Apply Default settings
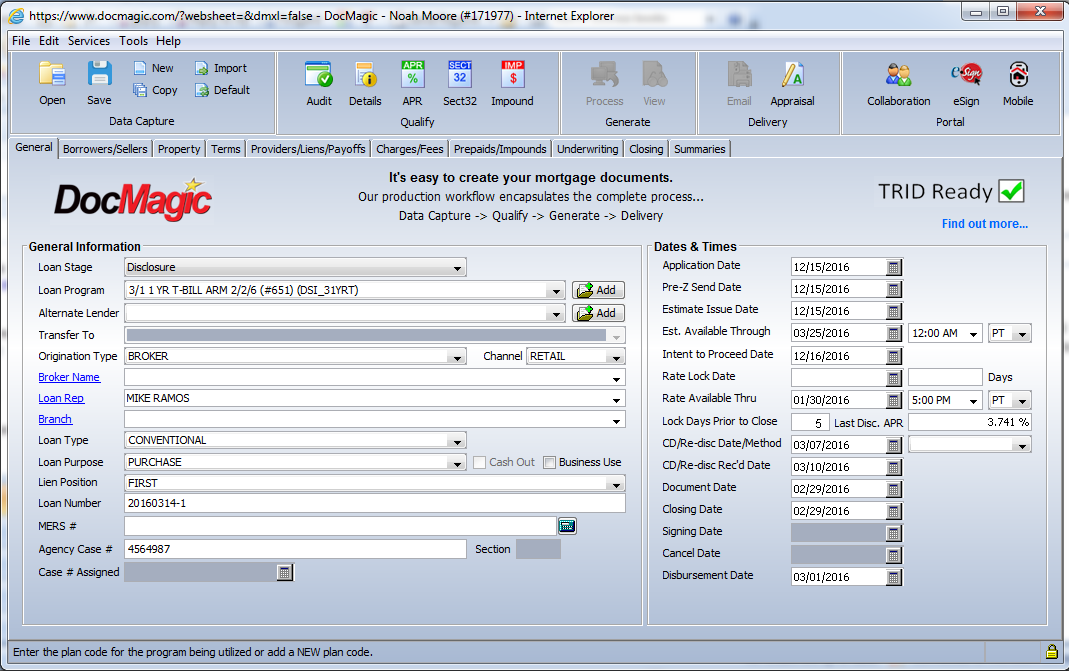Image resolution: width=1069 pixels, height=671 pixels. pyautogui.click(x=222, y=90)
